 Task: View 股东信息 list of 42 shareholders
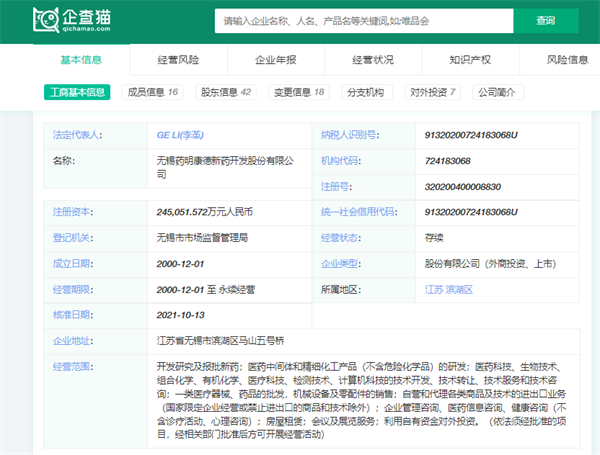(226, 93)
